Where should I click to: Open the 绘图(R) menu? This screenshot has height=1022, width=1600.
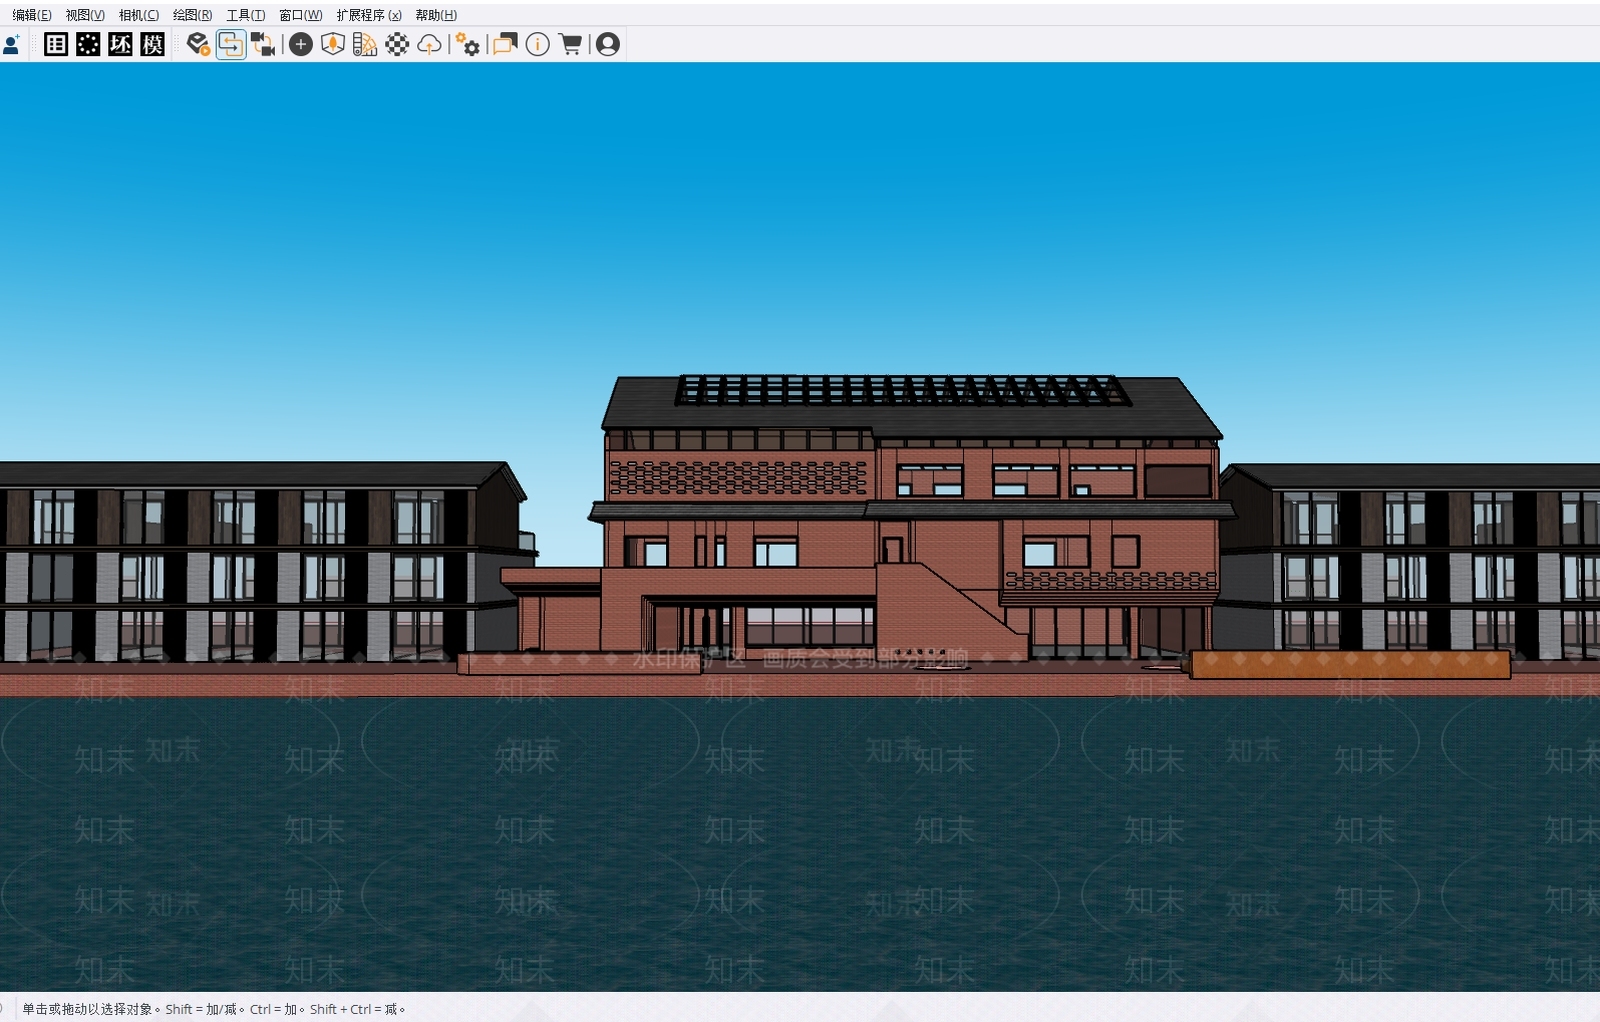[192, 15]
